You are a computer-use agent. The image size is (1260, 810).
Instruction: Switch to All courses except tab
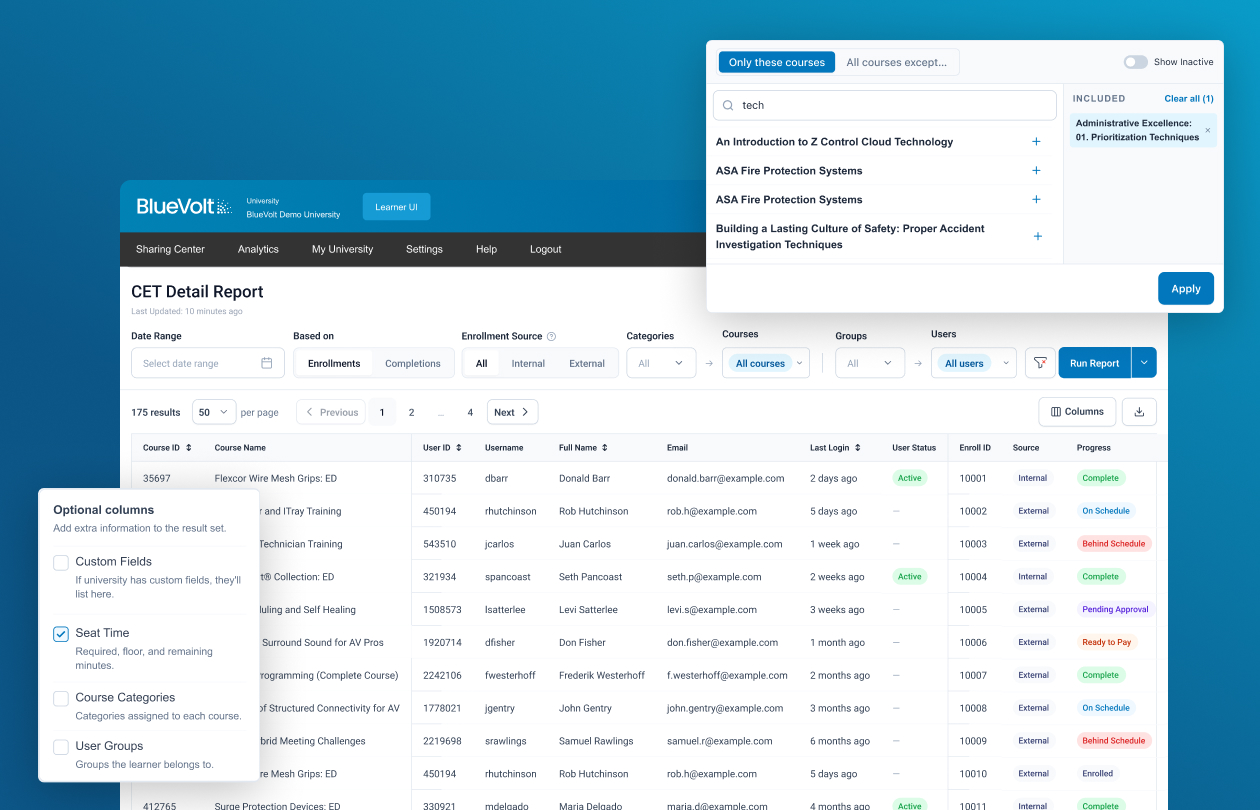point(896,62)
